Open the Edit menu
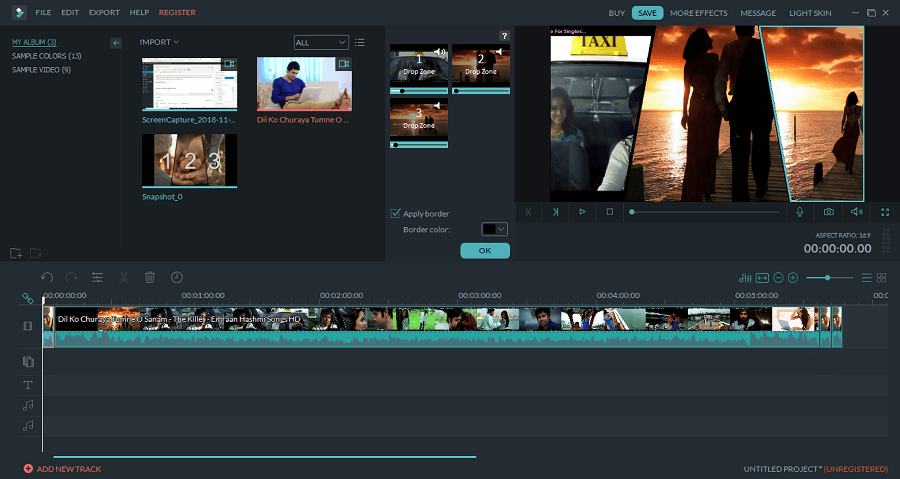This screenshot has width=900, height=479. pos(69,12)
